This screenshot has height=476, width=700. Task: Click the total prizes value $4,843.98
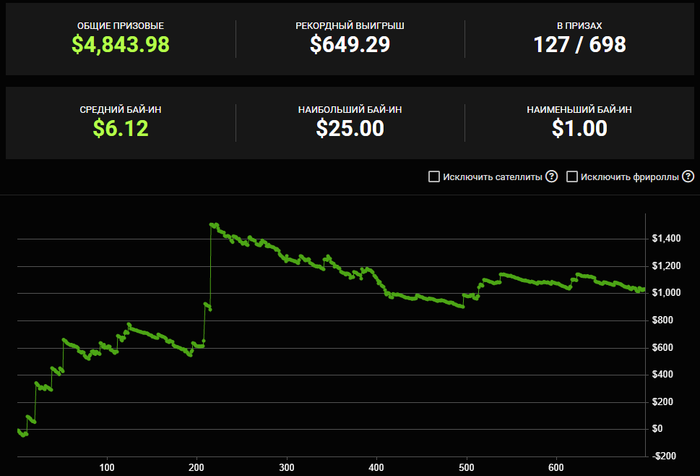[x=121, y=44]
